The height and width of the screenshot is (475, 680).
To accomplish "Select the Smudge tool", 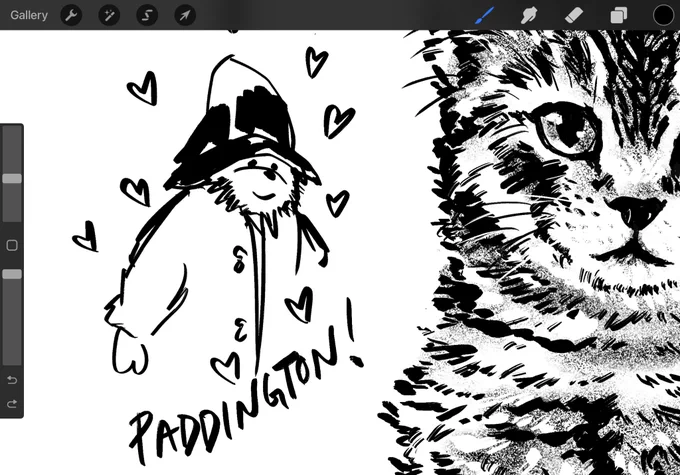I will (x=529, y=15).
